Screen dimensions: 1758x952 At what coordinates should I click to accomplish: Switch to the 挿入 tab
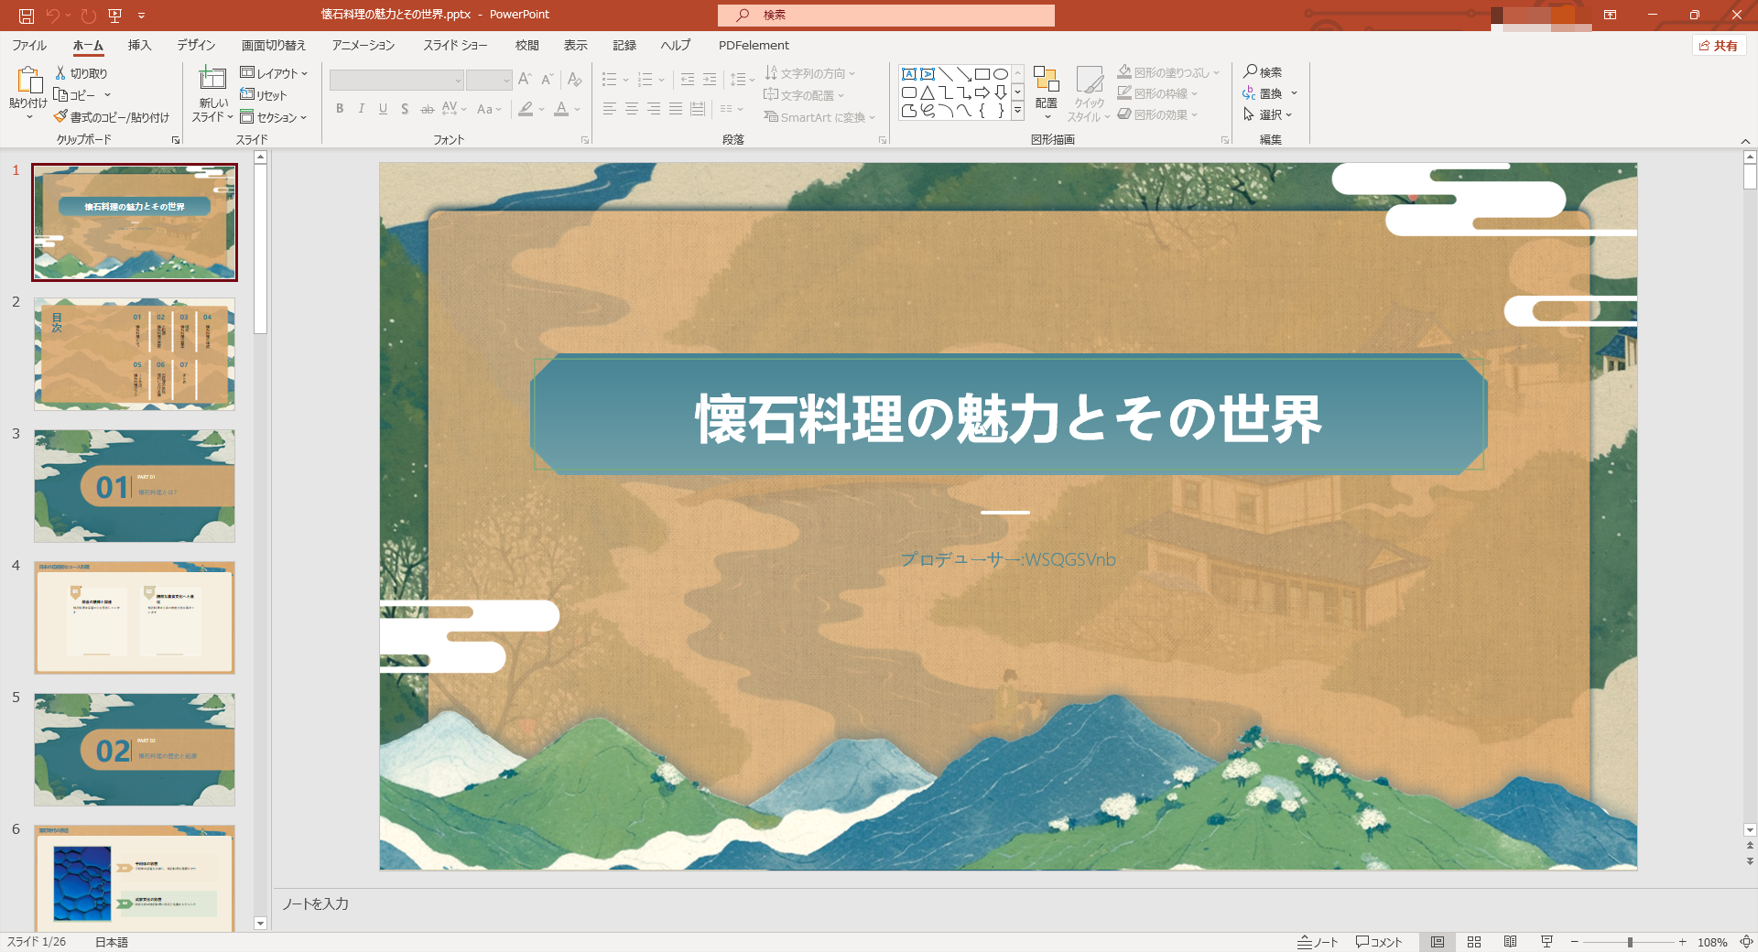[x=140, y=46]
